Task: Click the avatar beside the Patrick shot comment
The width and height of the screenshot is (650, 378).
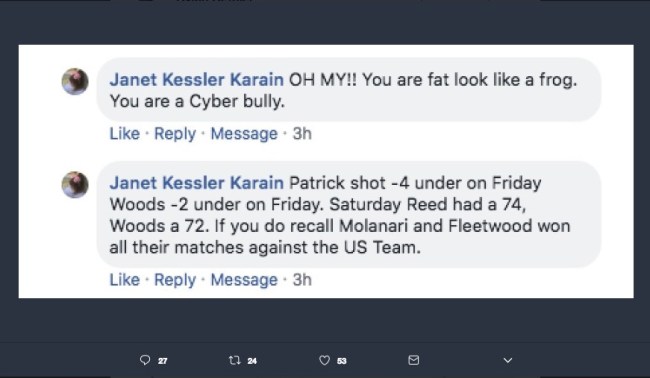Action: coord(75,184)
